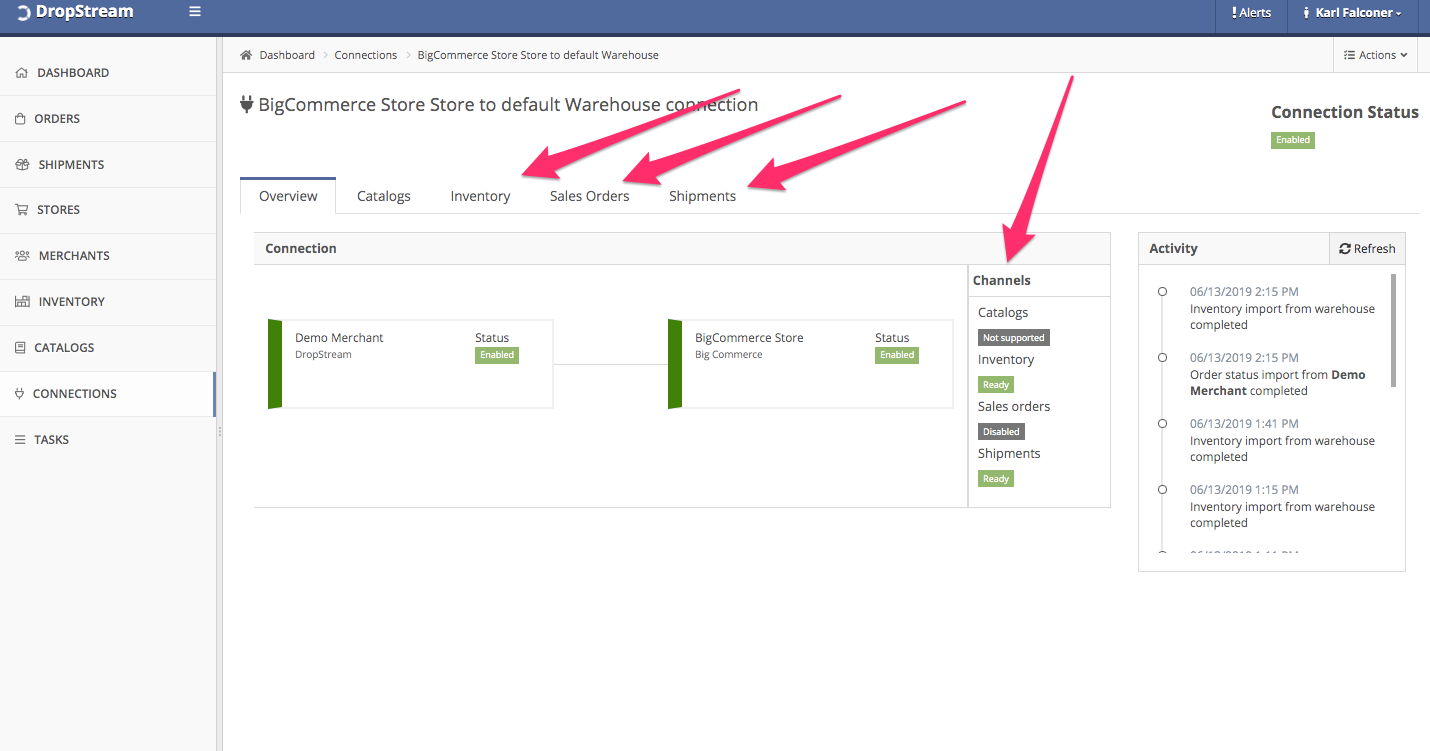The height and width of the screenshot is (751, 1430).
Task: Click the sidebar collapse divider handle
Action: (x=219, y=431)
